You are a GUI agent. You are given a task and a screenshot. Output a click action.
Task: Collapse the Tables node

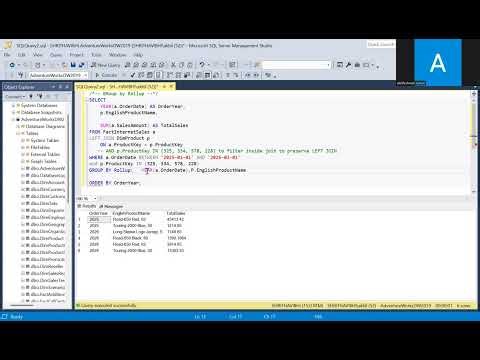[x=18, y=133]
